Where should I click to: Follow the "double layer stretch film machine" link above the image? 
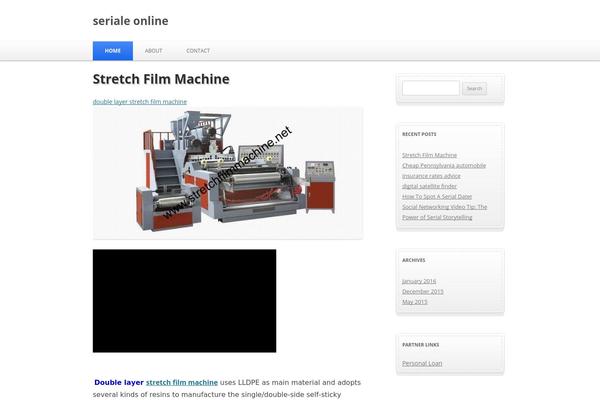[140, 102]
